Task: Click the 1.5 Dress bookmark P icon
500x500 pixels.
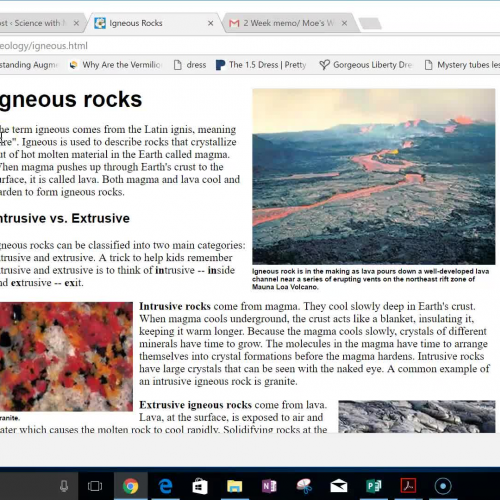Action: (220, 65)
